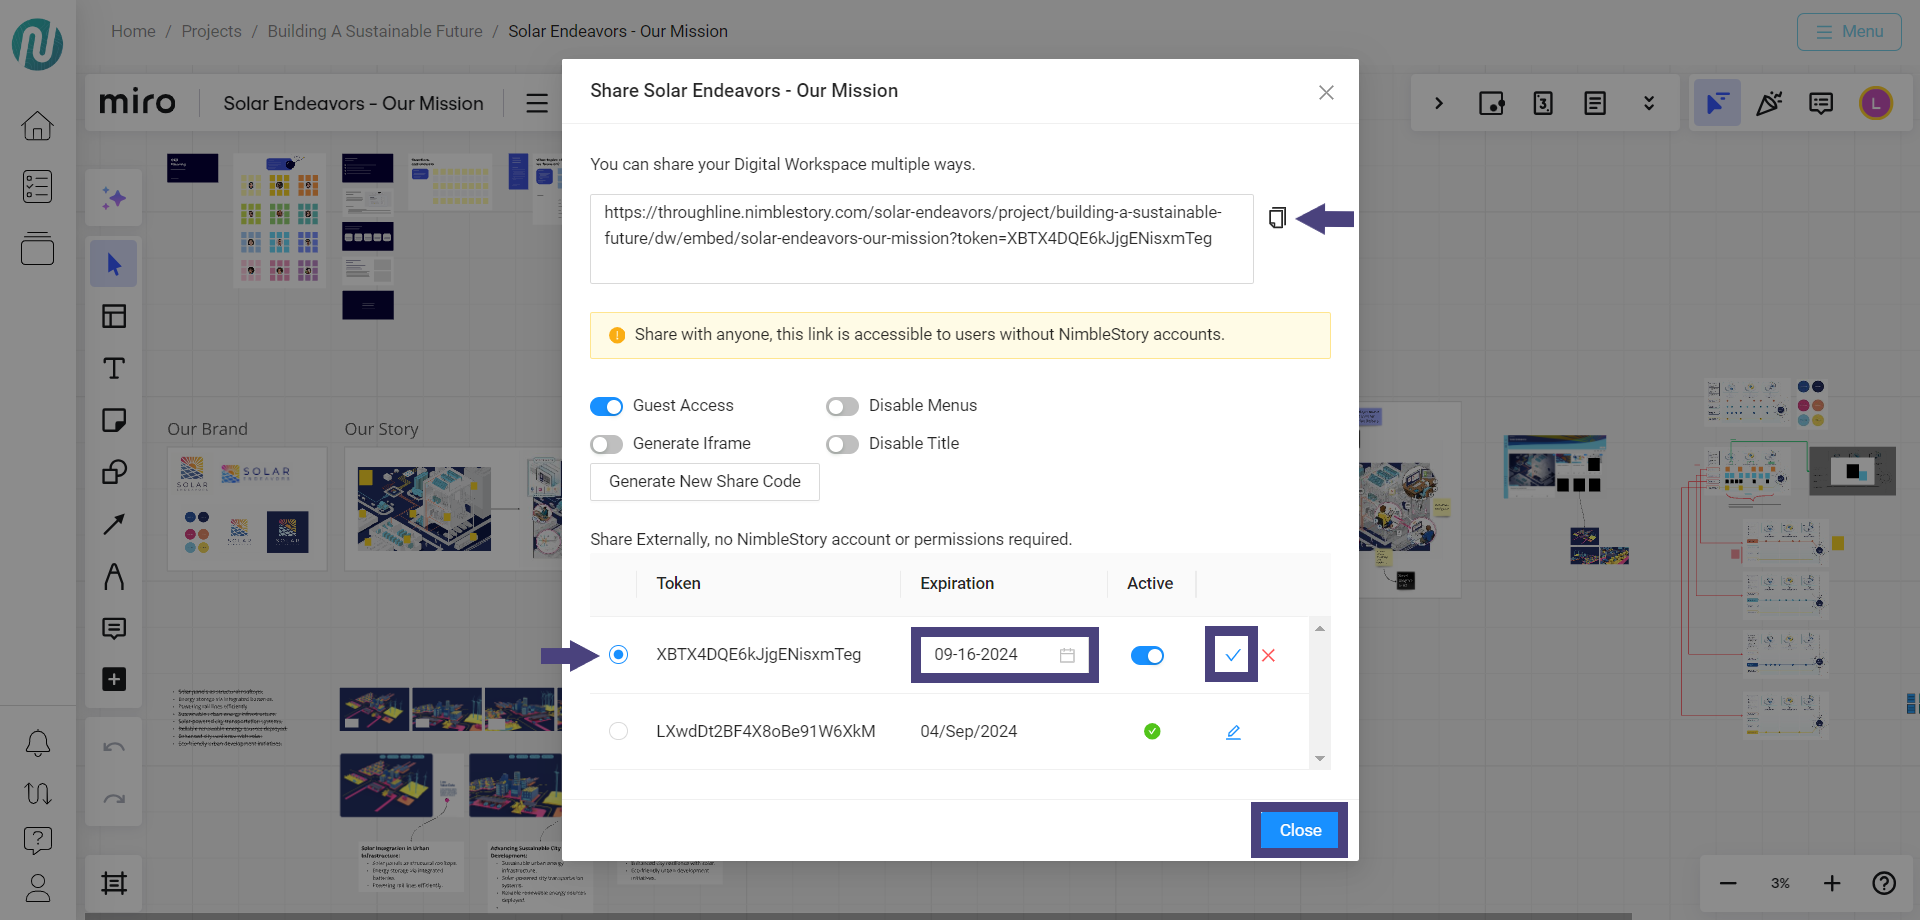1920x920 pixels.
Task: Click the NimbleStory logo
Action: click(38, 44)
